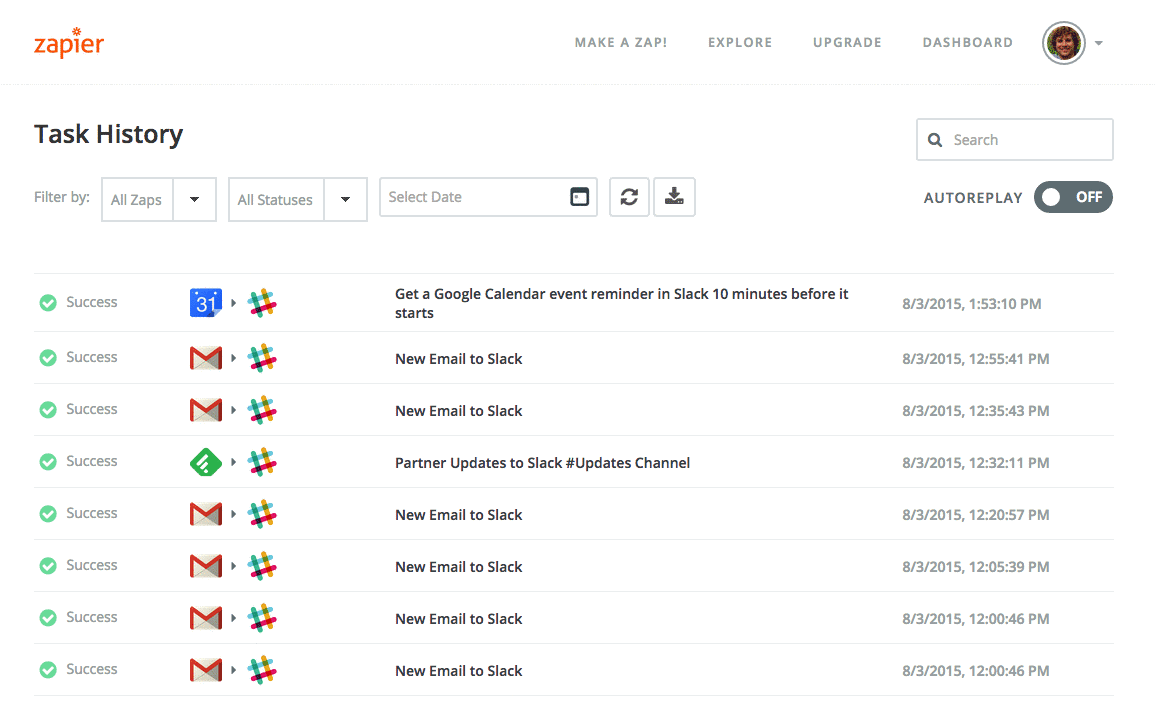Navigate to the Dashboard

point(967,43)
